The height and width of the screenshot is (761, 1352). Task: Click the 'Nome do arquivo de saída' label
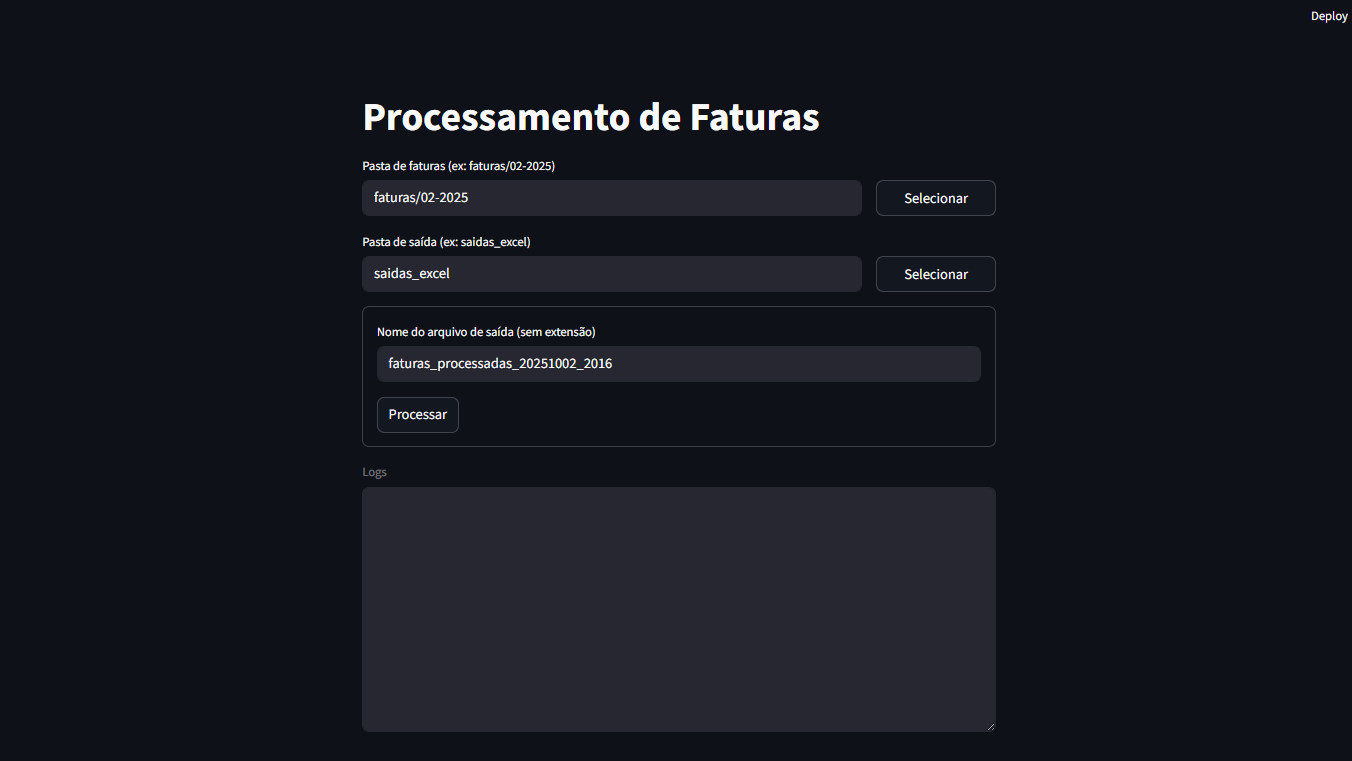click(445, 332)
